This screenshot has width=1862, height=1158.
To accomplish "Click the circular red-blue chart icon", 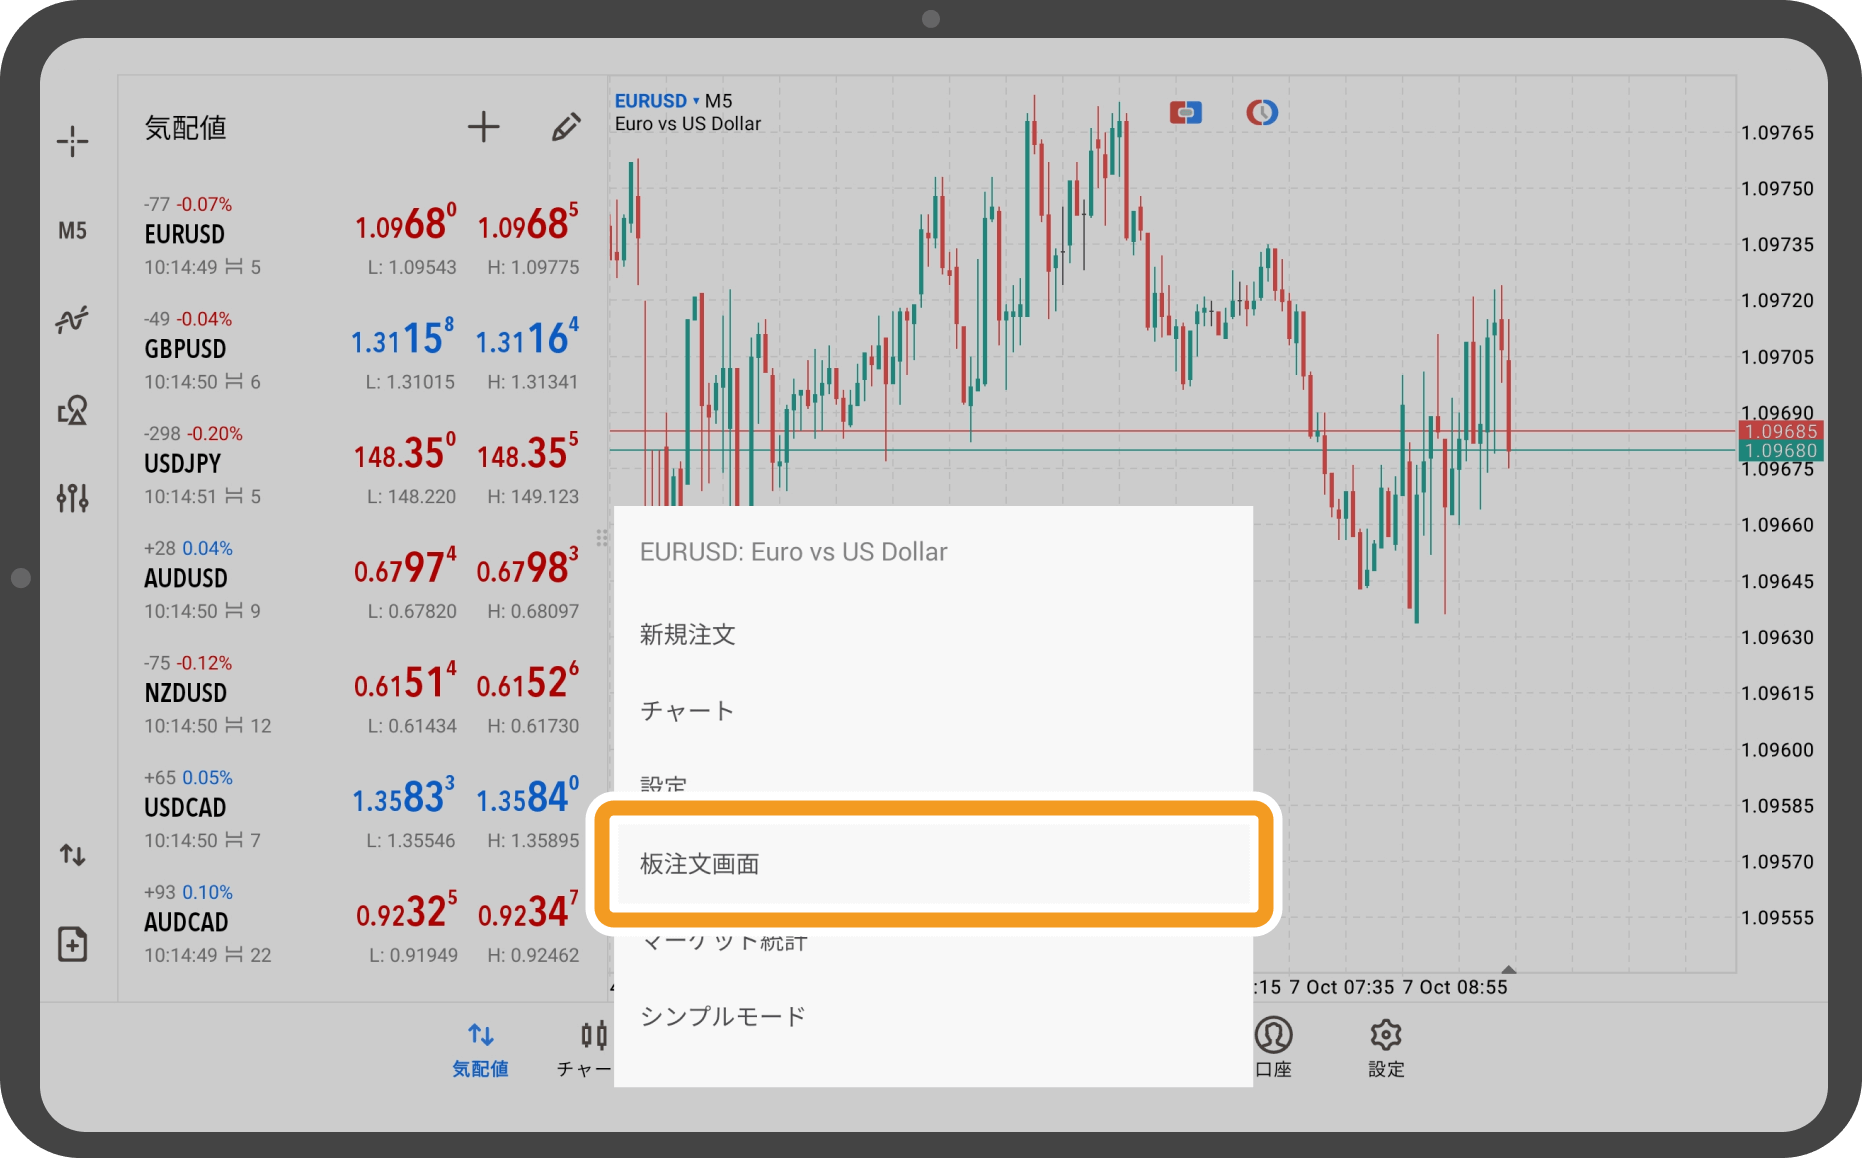I will click(1261, 113).
